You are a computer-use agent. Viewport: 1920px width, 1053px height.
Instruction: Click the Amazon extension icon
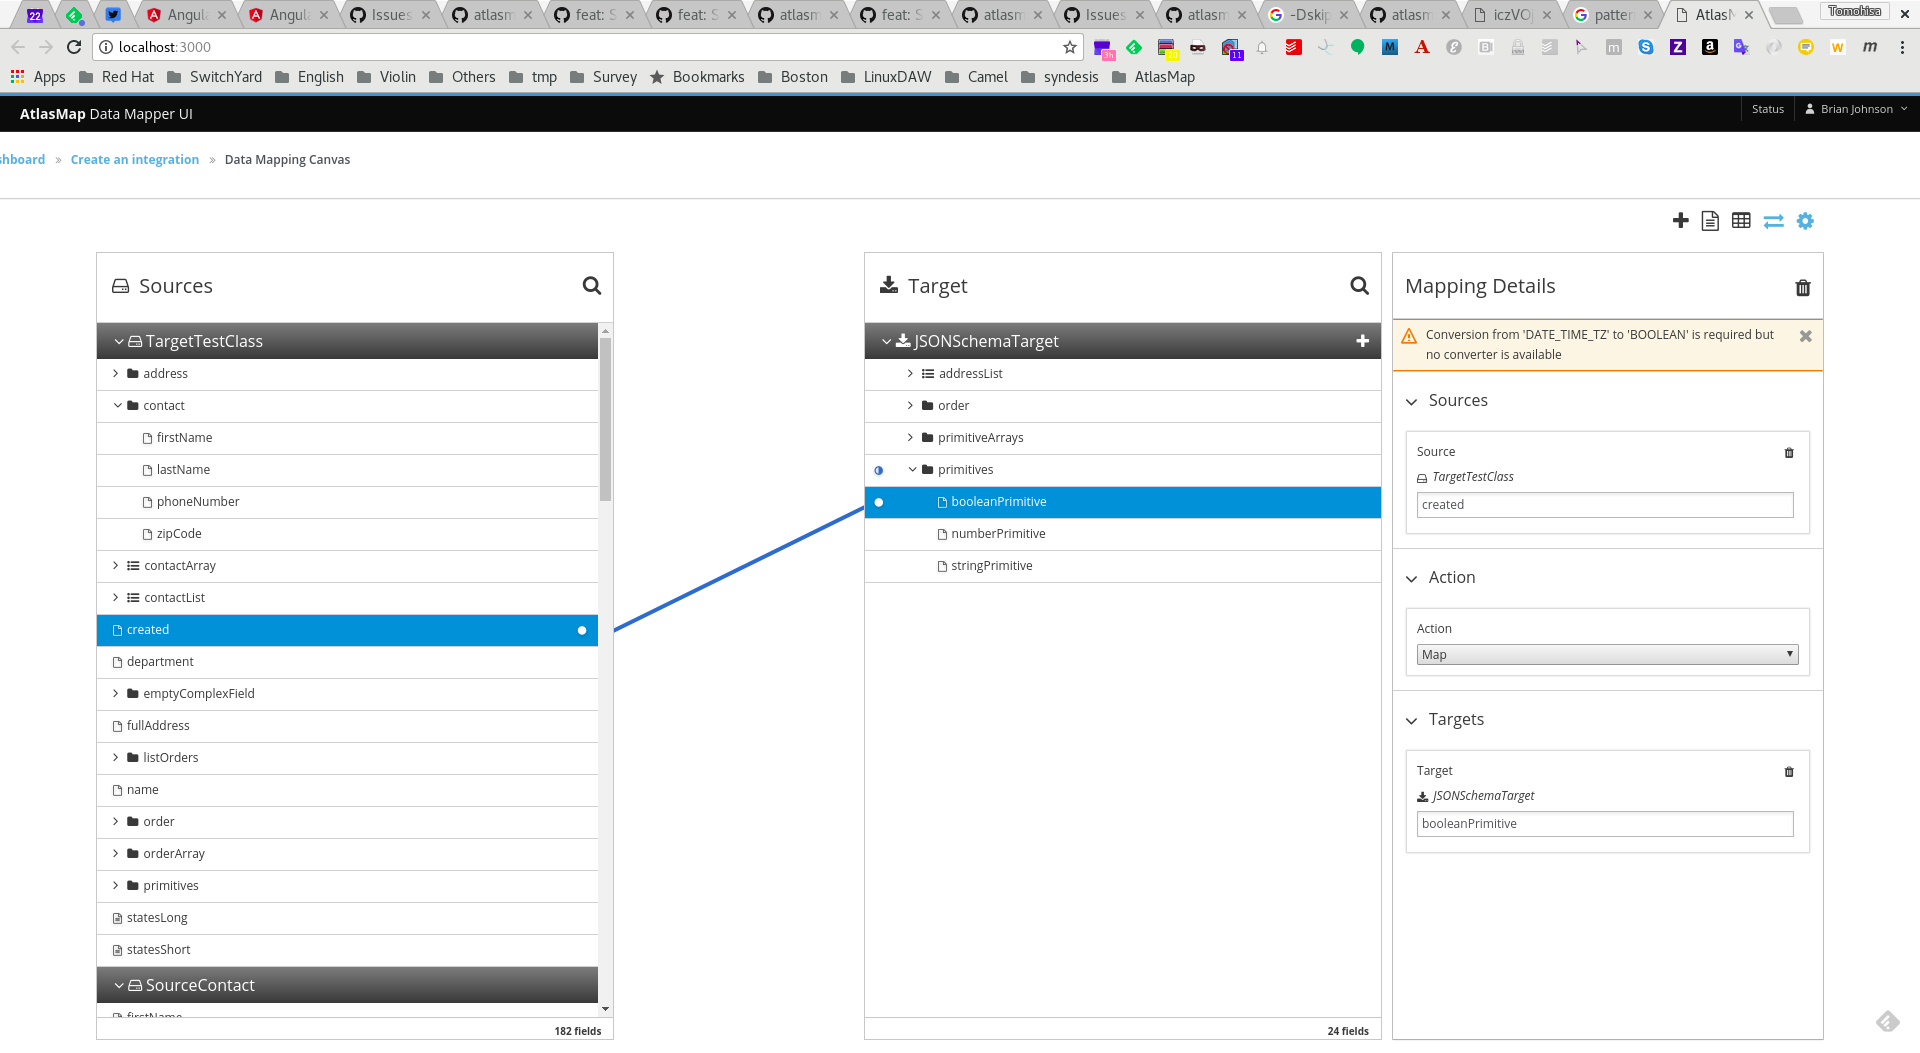[x=1710, y=47]
